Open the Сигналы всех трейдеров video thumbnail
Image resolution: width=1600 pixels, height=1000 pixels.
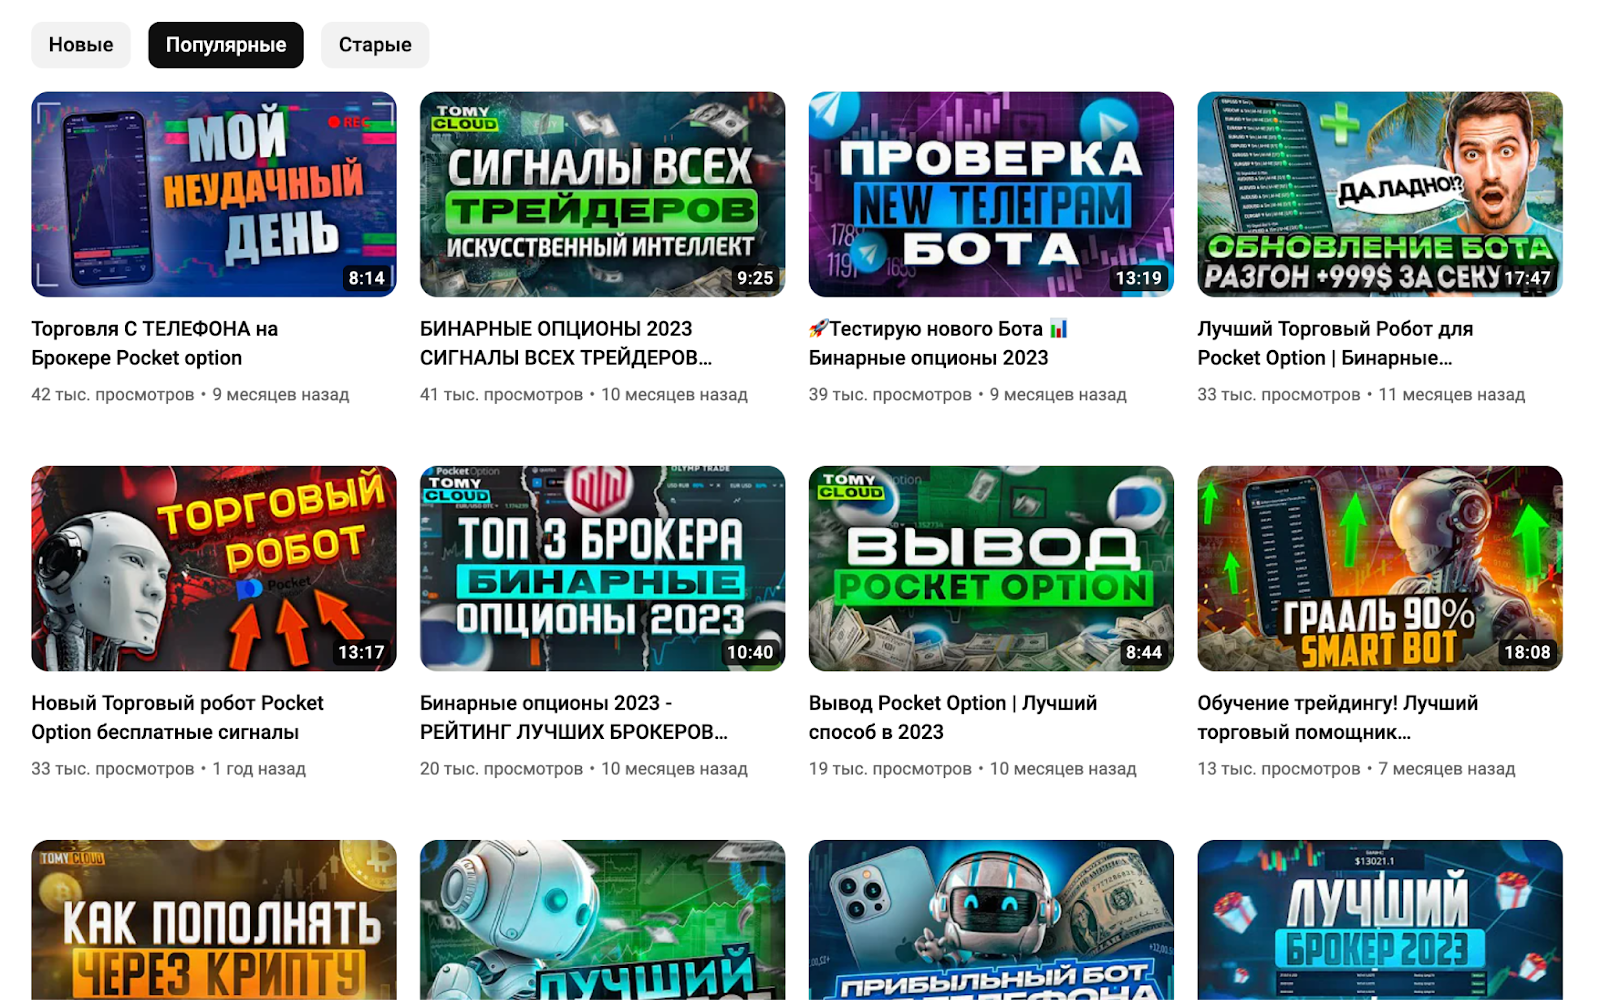pos(602,194)
